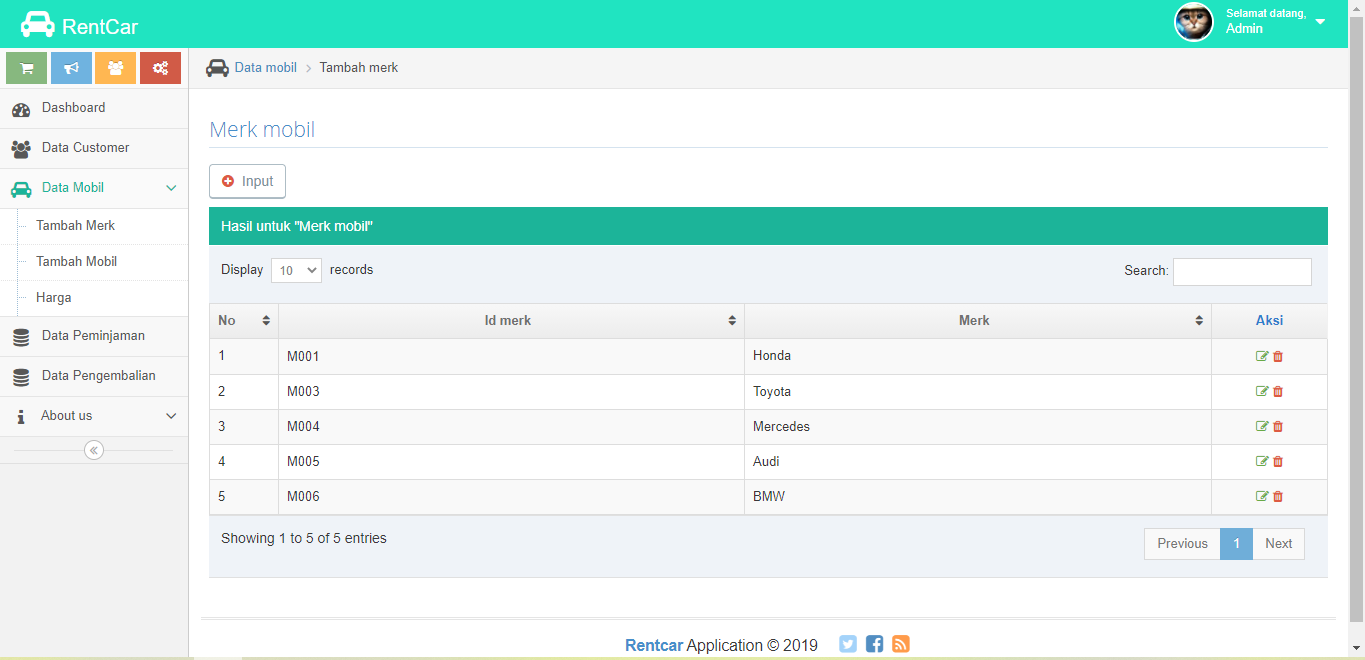Open the Twitter icon in the footer
Image resolution: width=1365 pixels, height=660 pixels.
click(847, 644)
